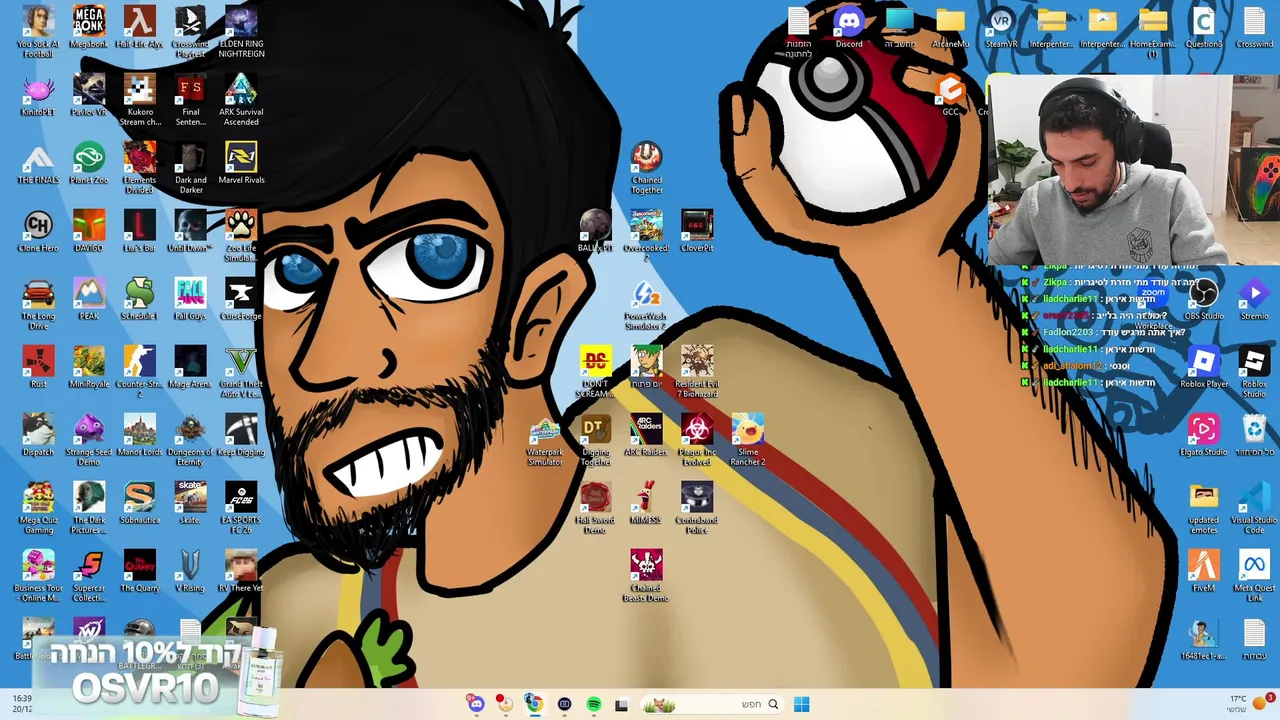The image size is (1280, 720).
Task: Click the Meta Quest Link icon
Action: pos(1254,575)
